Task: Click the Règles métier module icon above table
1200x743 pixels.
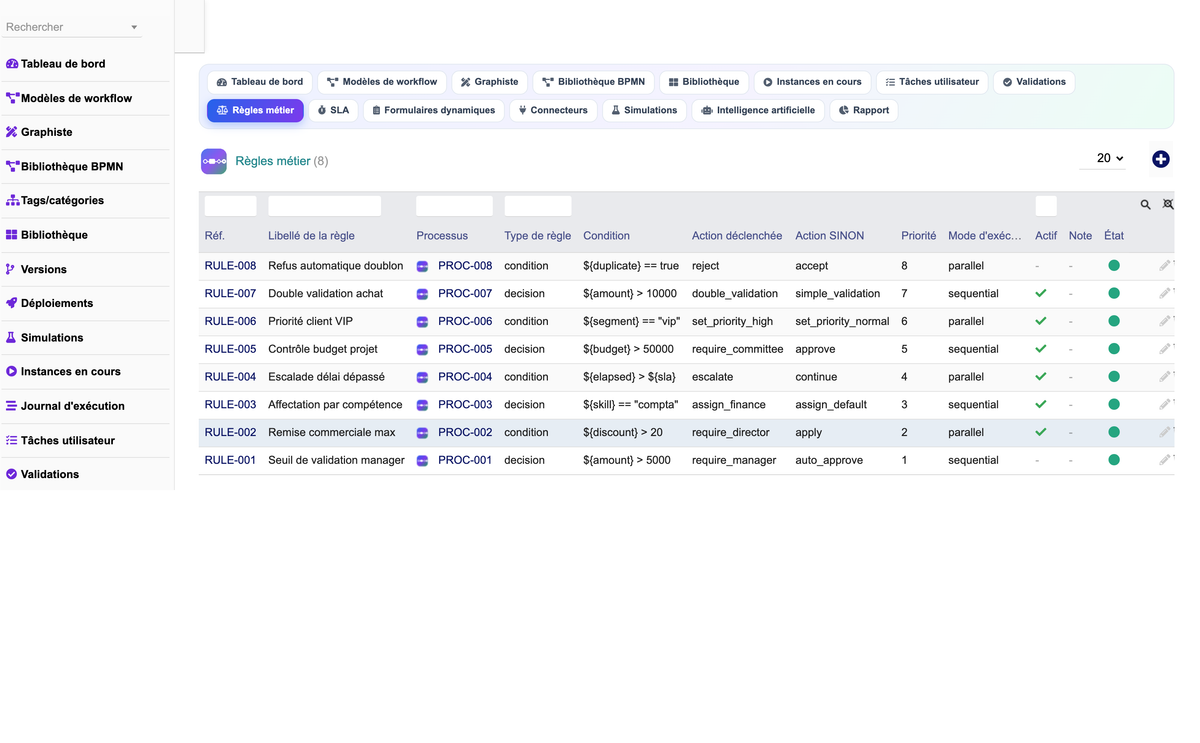Action: coord(214,161)
